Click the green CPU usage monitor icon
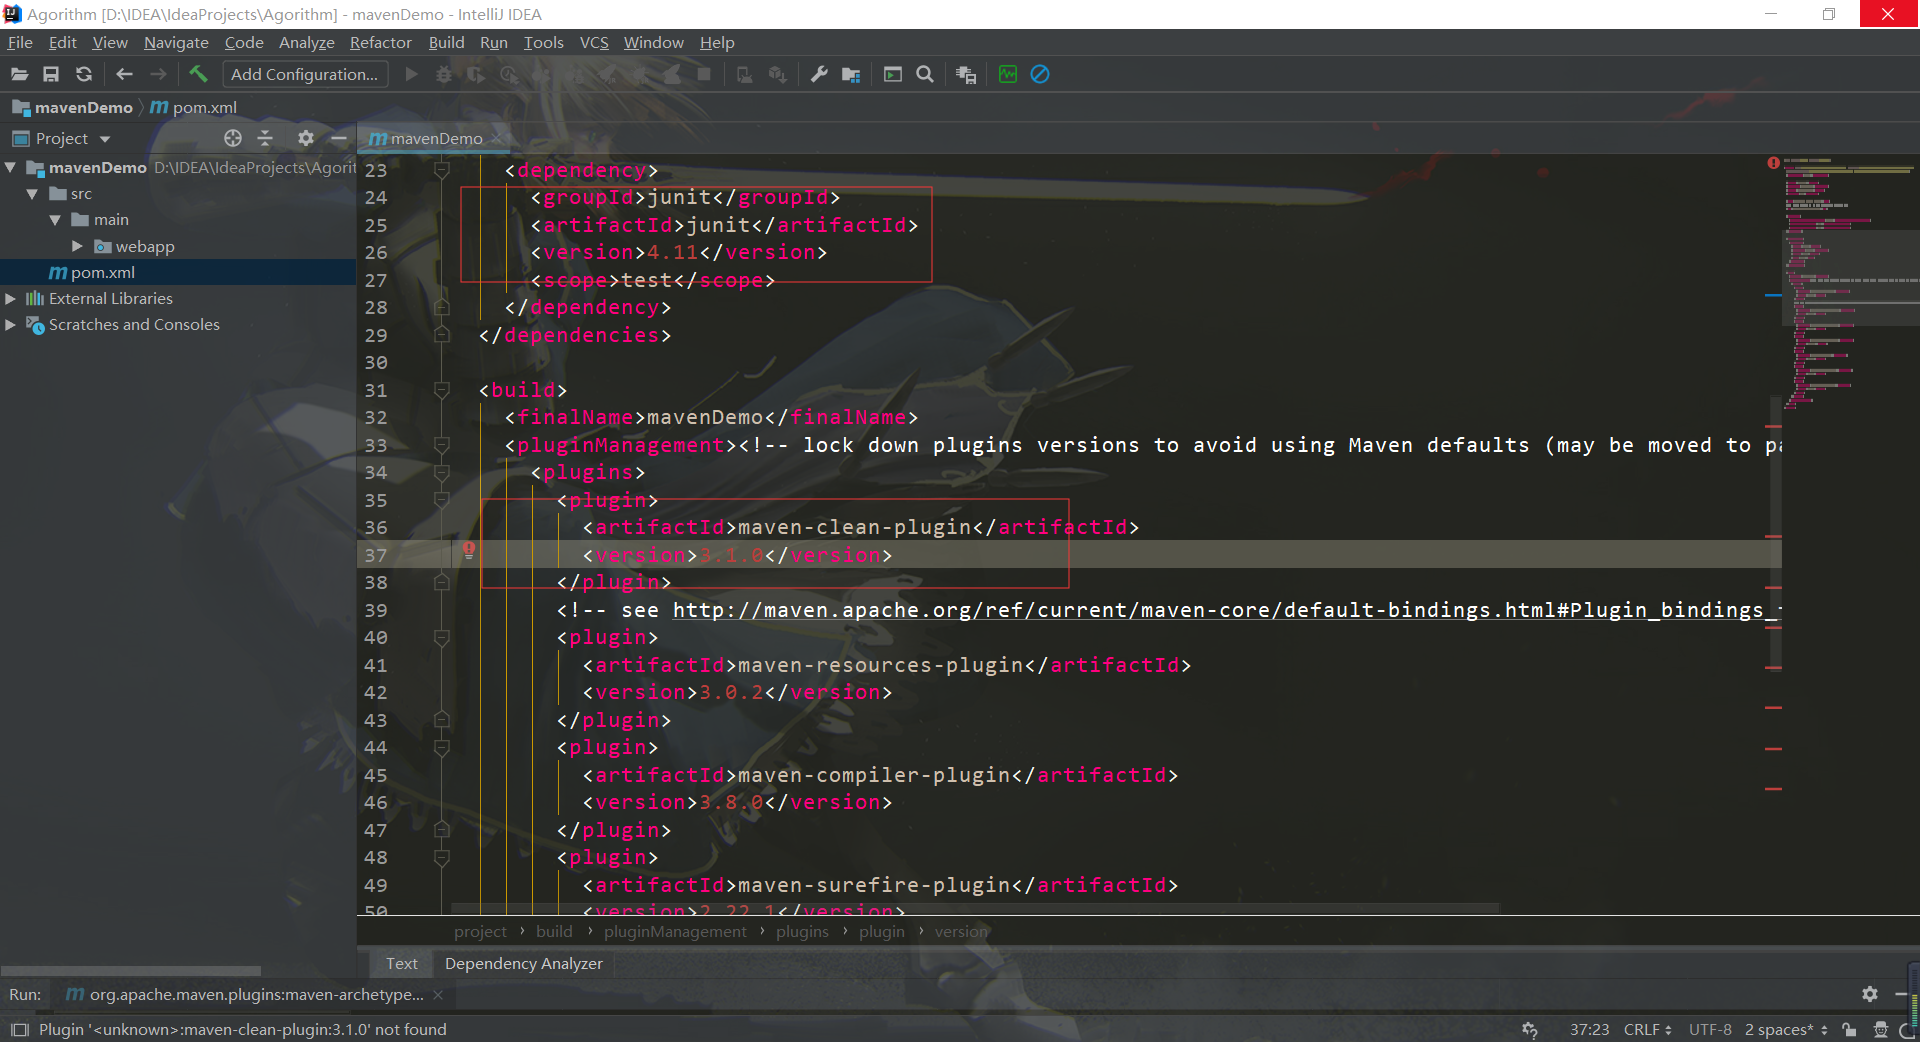 pos(1008,74)
